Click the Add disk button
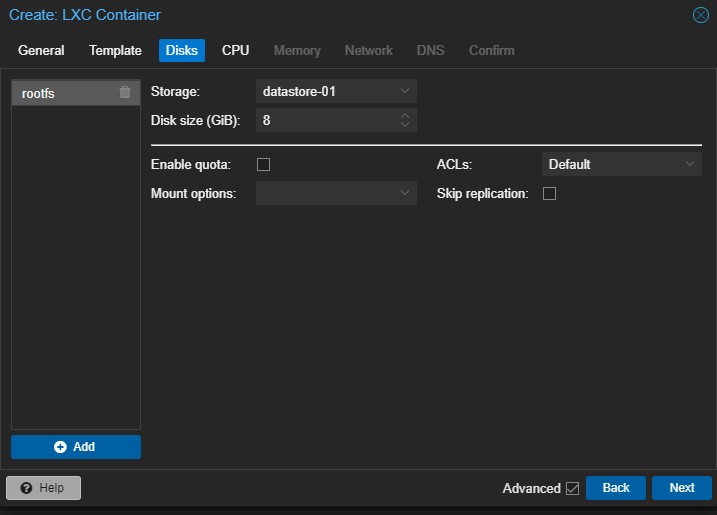Image resolution: width=717 pixels, height=515 pixels. coord(76,447)
